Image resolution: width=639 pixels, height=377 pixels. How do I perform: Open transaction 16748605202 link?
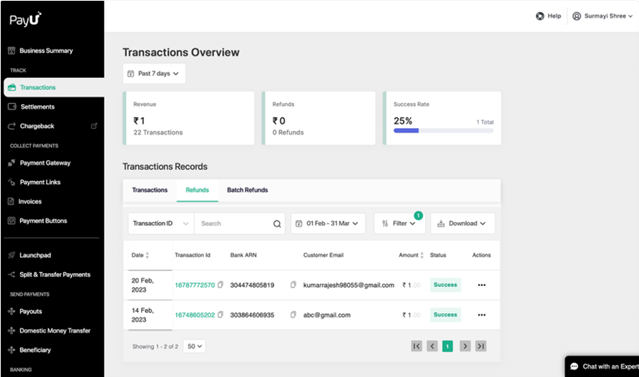tap(195, 315)
